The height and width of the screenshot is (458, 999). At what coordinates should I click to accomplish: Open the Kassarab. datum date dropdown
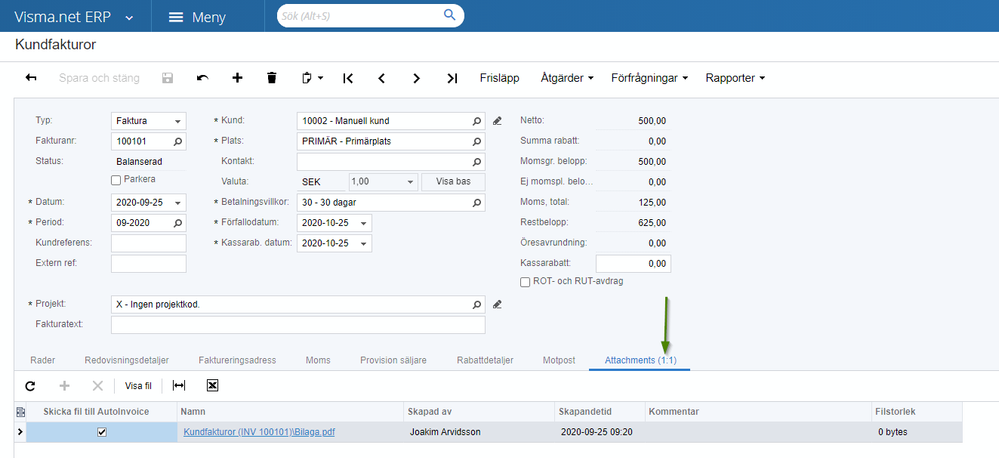click(364, 243)
